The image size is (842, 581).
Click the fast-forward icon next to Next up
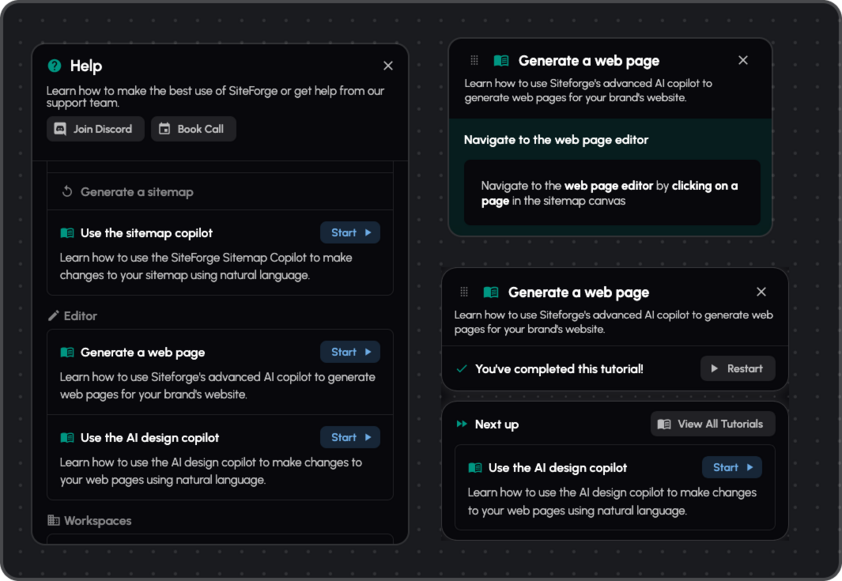pyautogui.click(x=464, y=424)
